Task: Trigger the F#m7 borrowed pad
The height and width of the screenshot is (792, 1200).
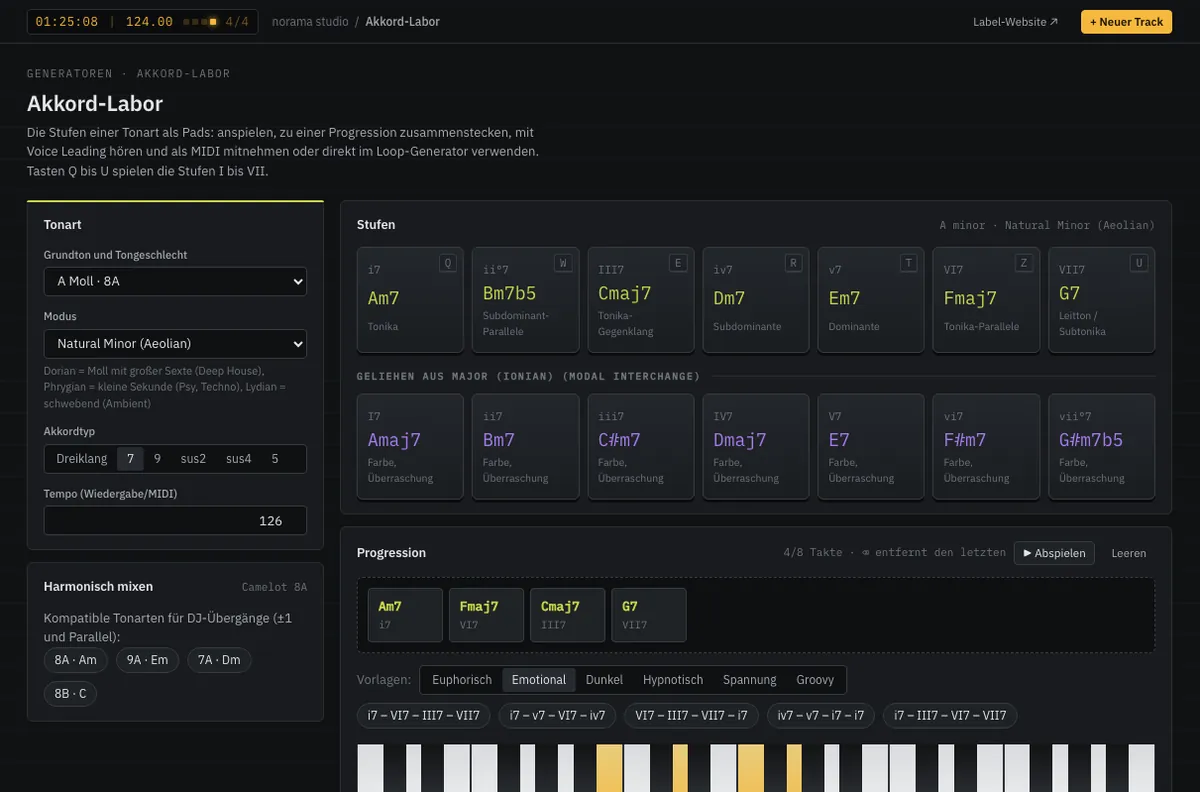Action: point(986,446)
